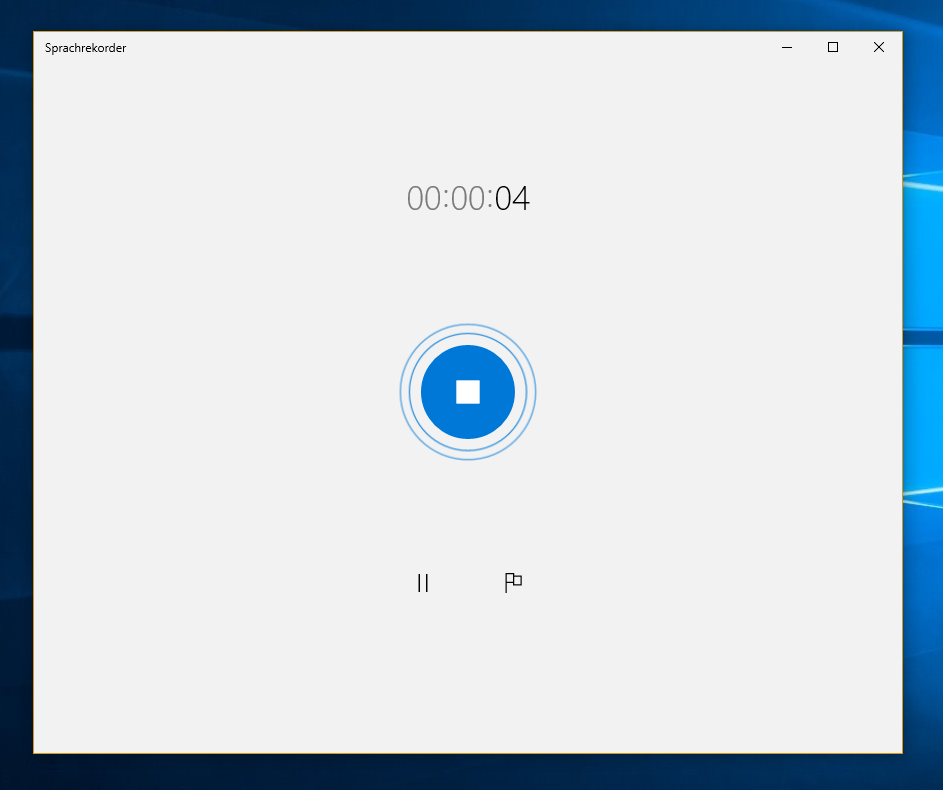Viewport: 943px width, 790px height.
Task: Click the white square stop symbol
Action: tap(468, 392)
